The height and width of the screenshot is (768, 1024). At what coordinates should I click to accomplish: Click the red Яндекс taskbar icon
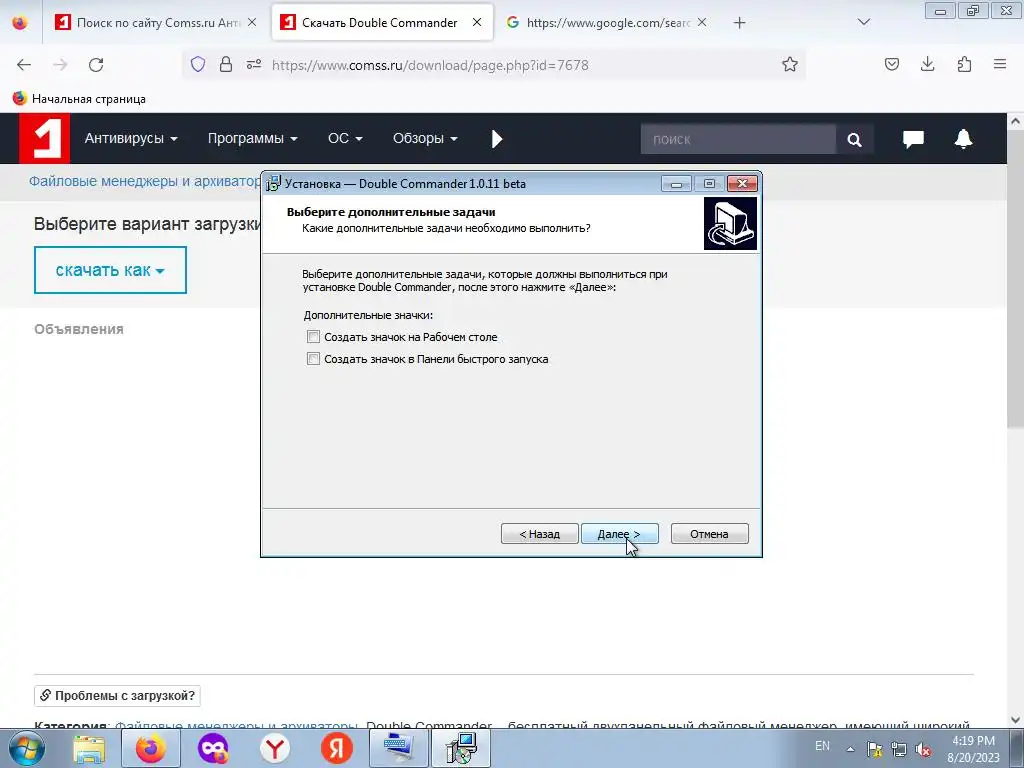(337, 748)
